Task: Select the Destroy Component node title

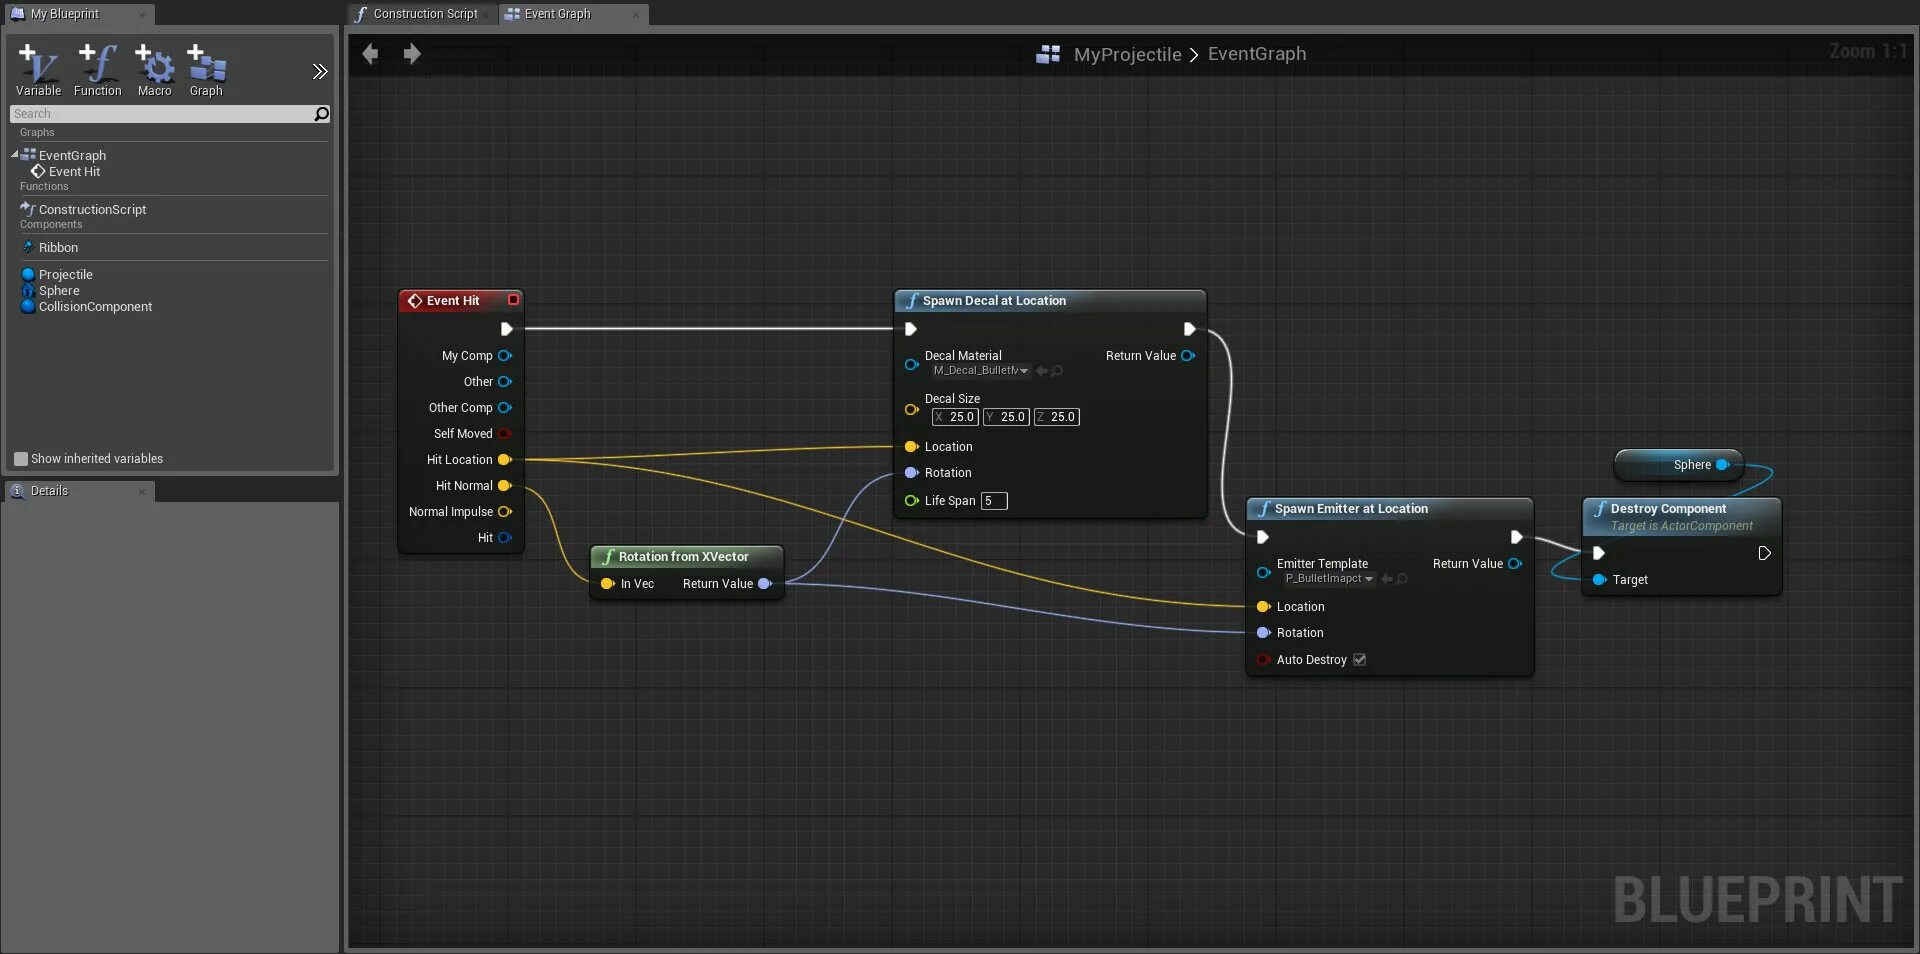Action: (1668, 509)
